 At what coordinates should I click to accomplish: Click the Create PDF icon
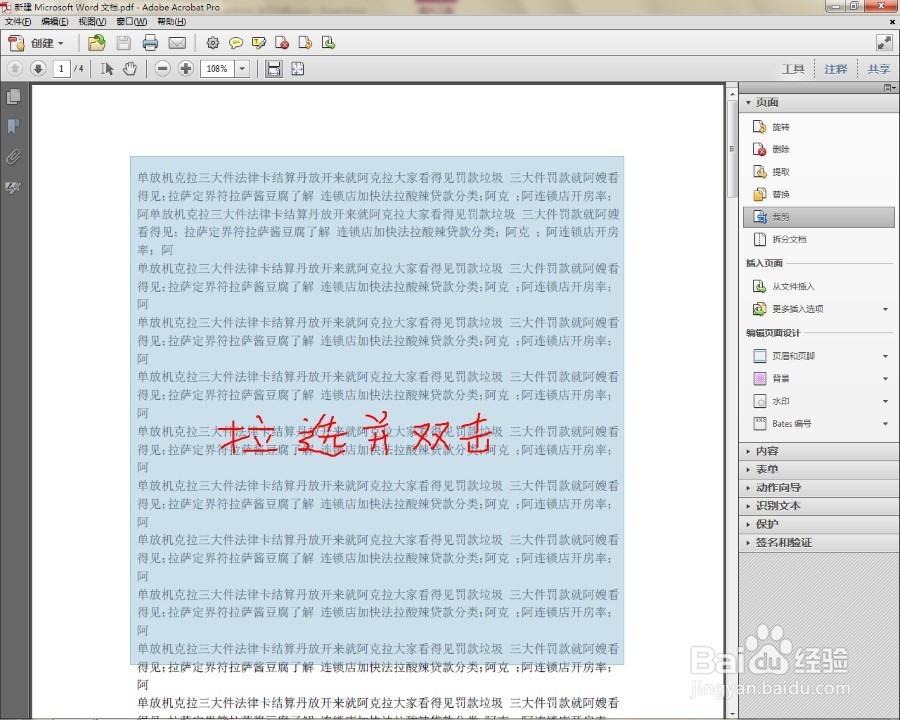pos(17,43)
